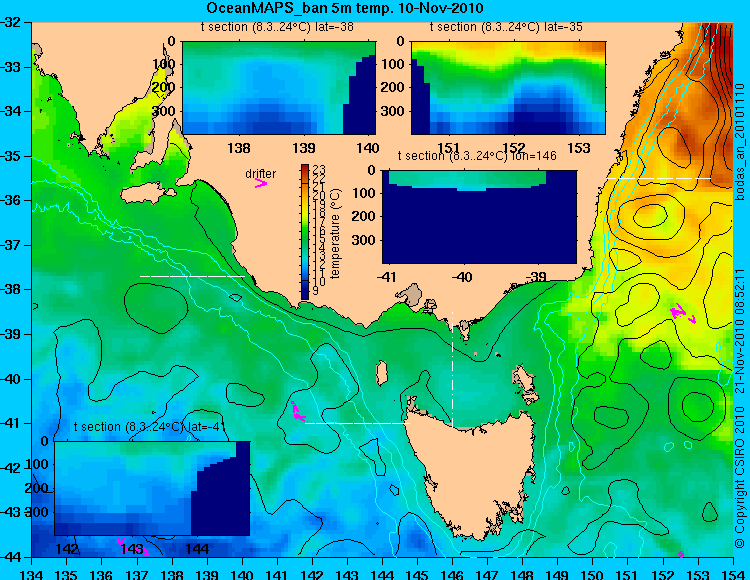The image size is (750, 580).
Task: Click the 150 longitude label on bottom axis
Action: tap(593, 574)
